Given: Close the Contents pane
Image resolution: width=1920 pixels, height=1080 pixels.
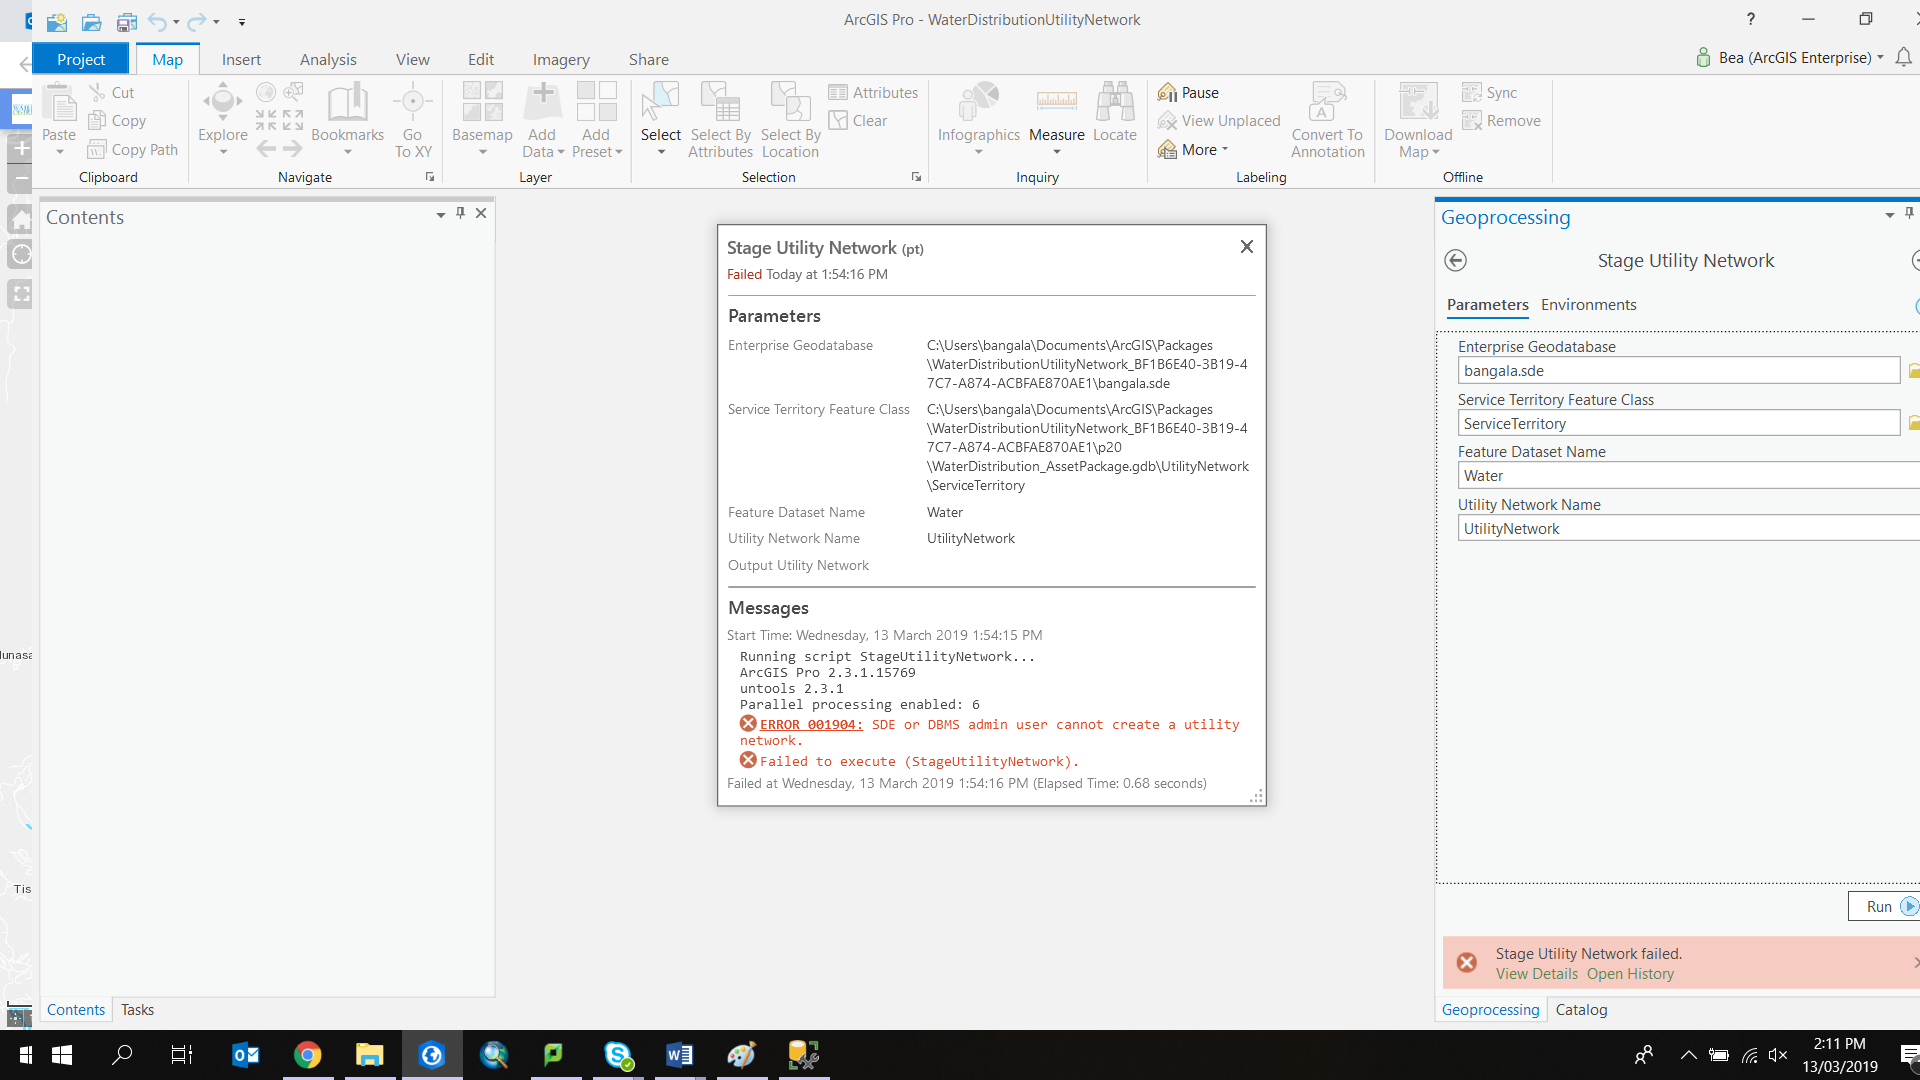Looking at the screenshot, I should (481, 213).
